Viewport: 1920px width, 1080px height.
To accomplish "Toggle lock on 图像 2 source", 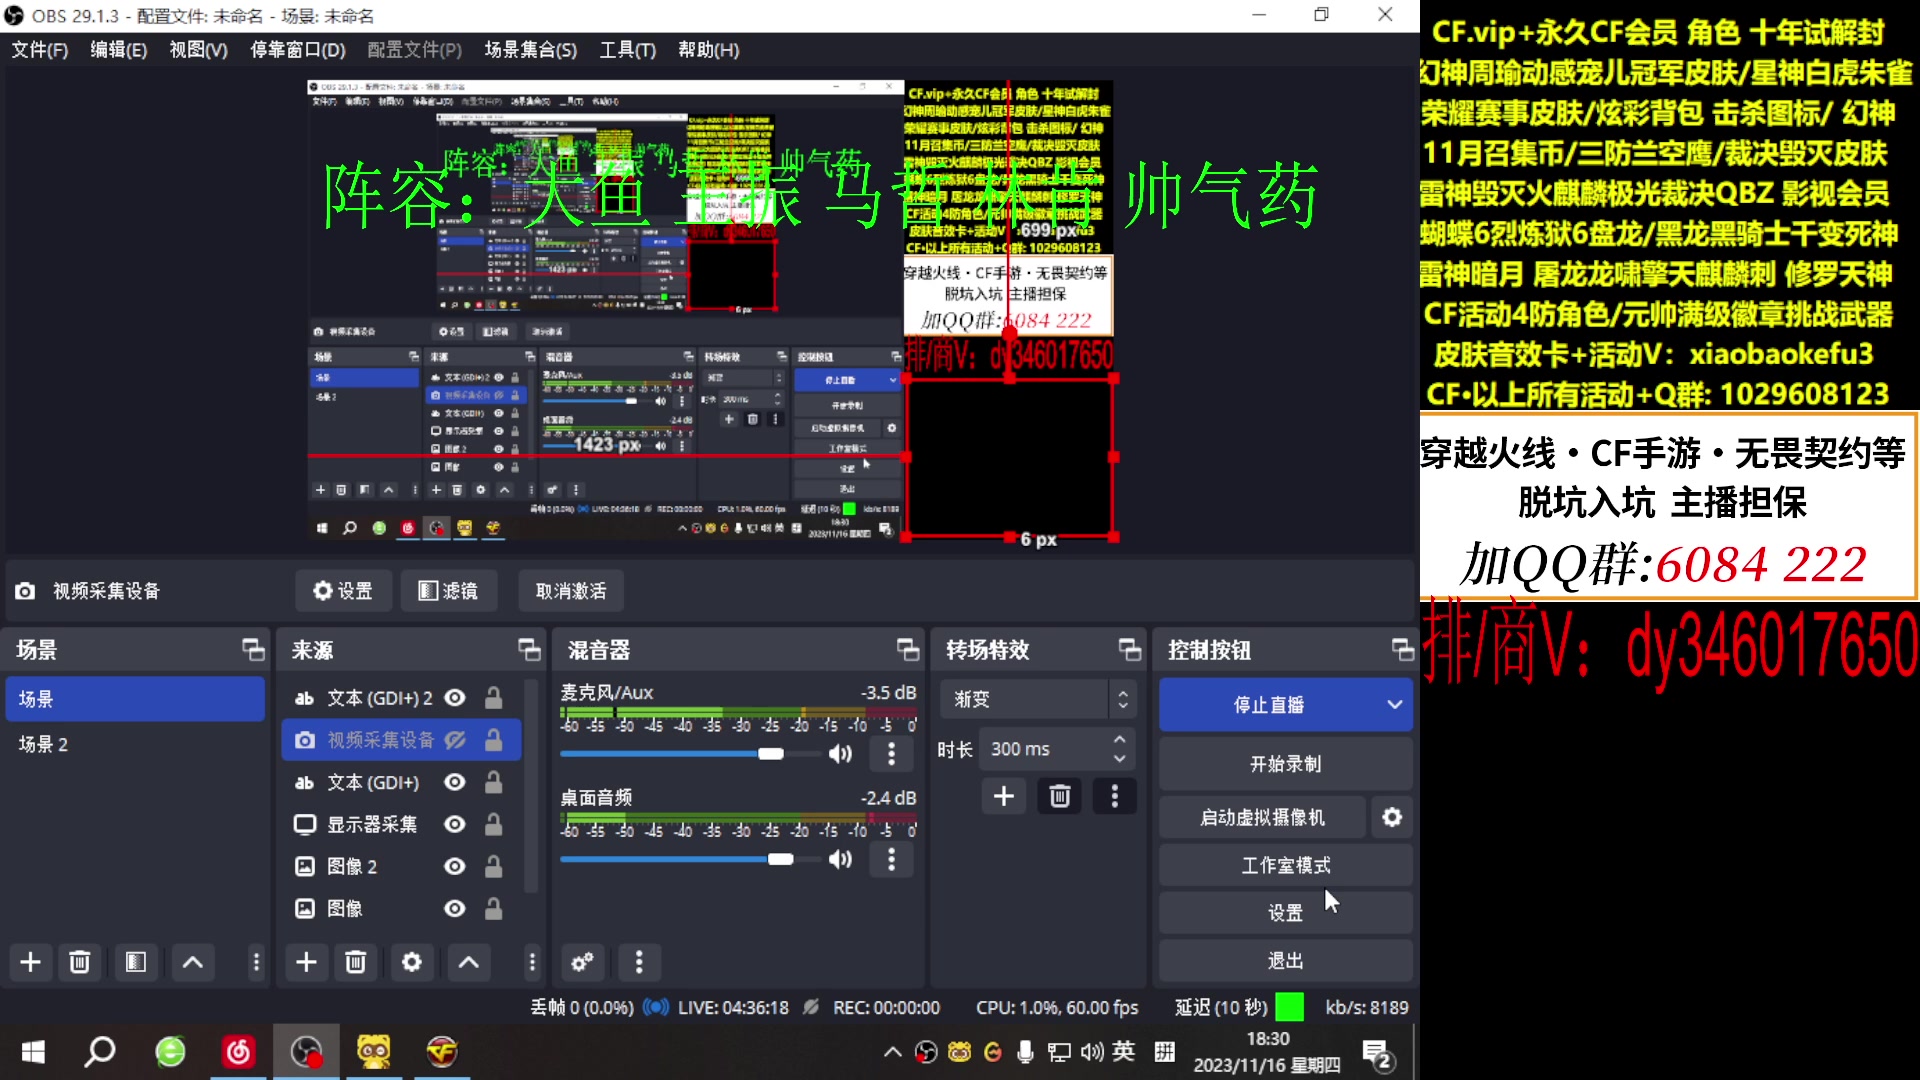I will (493, 866).
